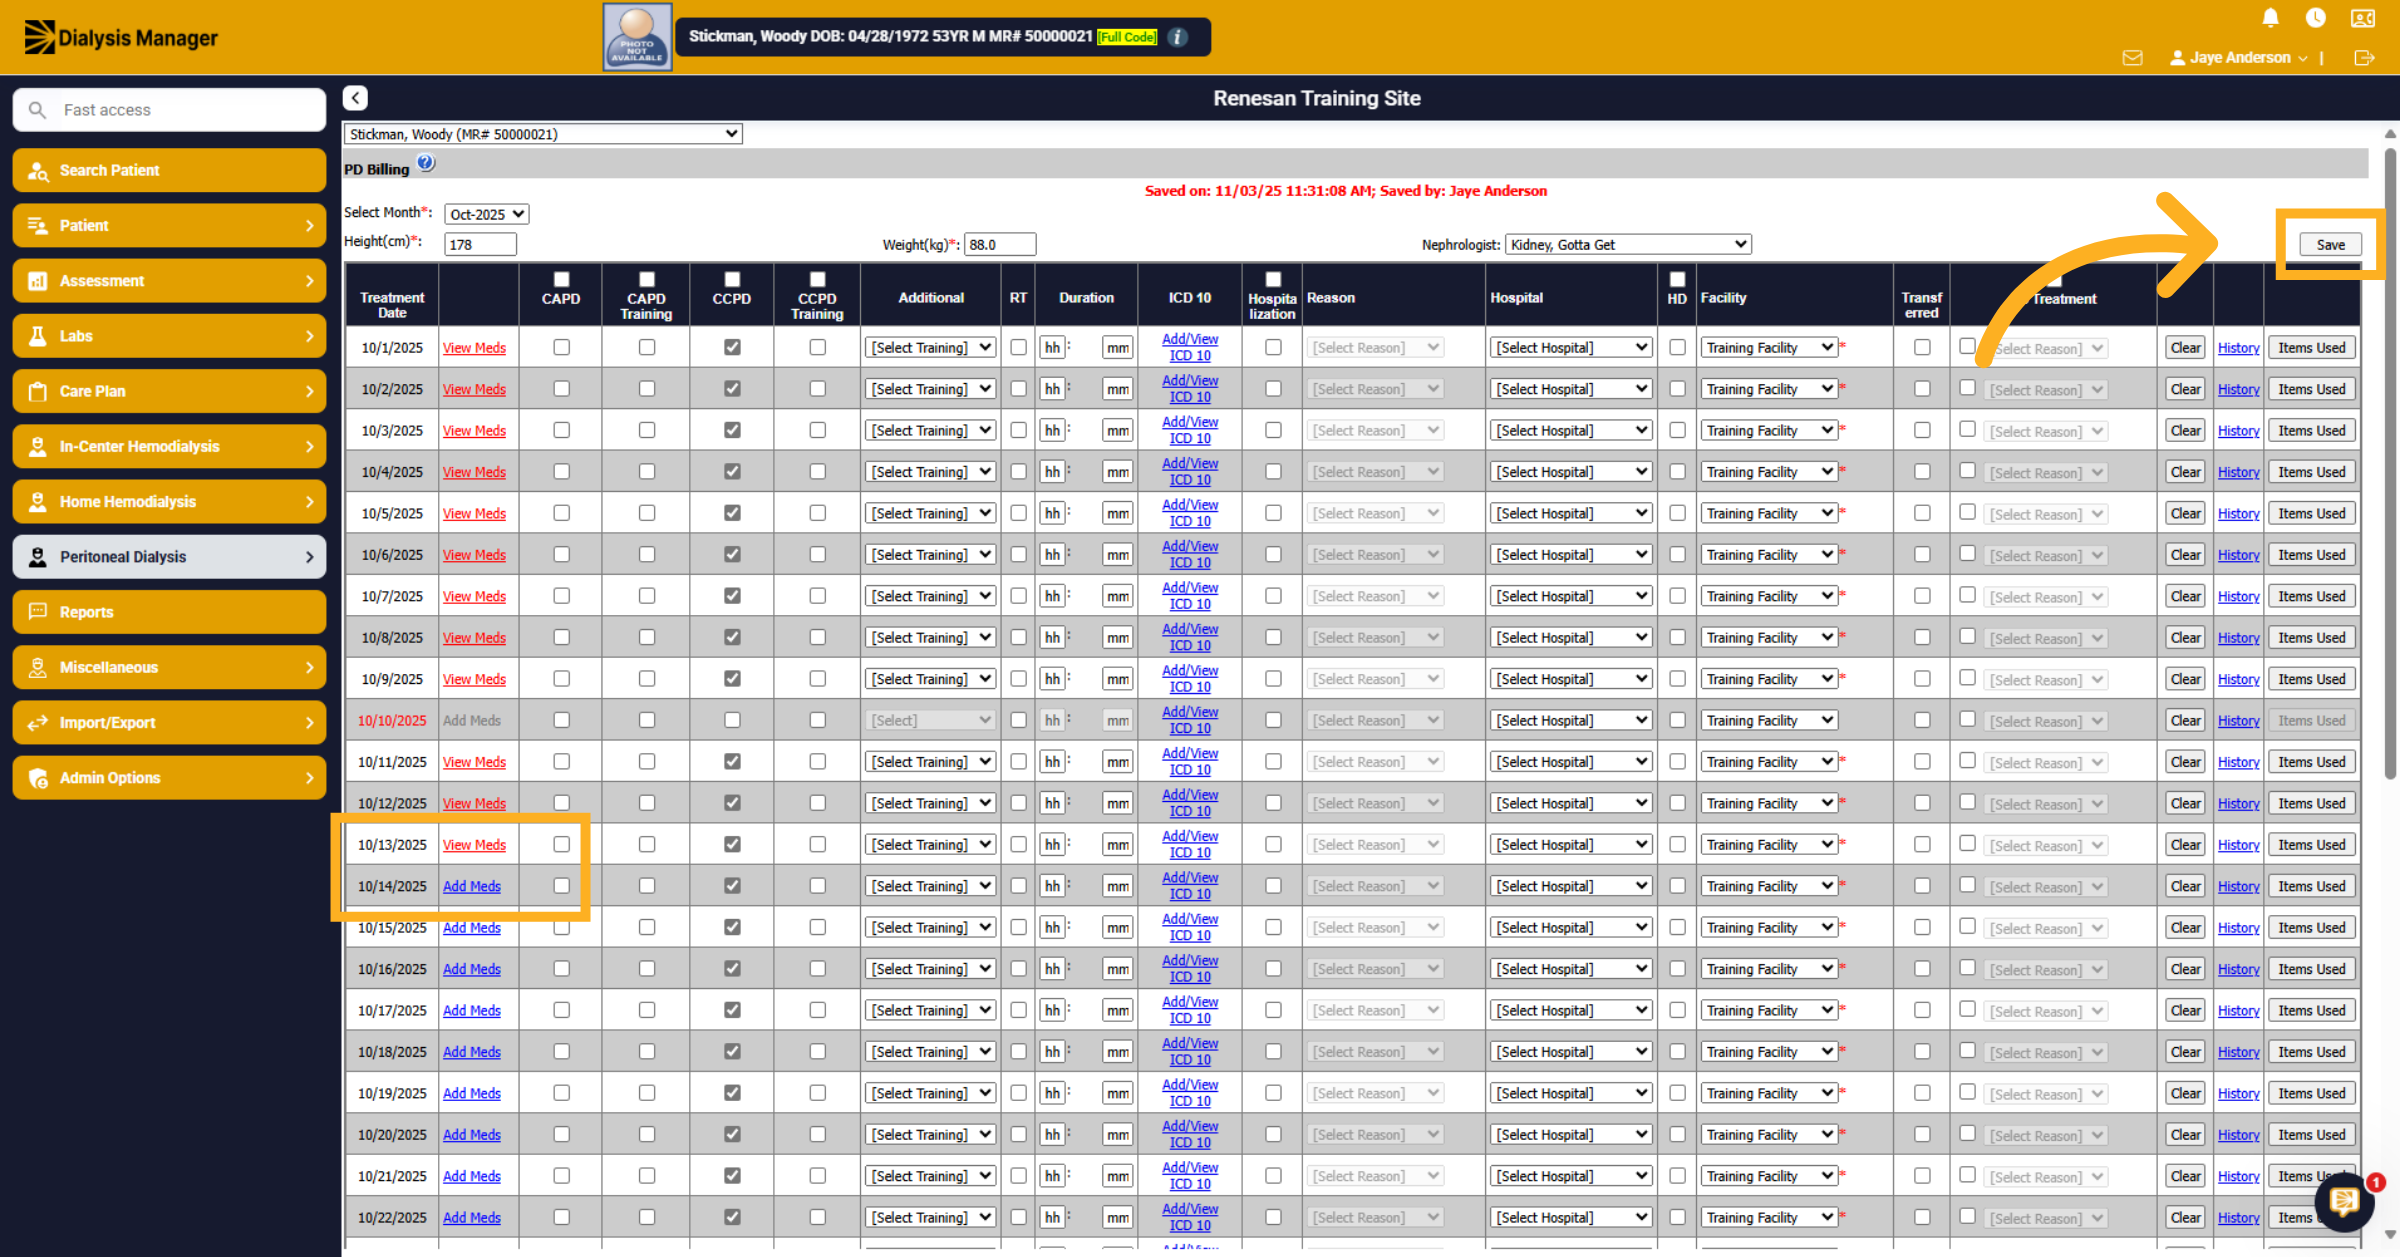
Task: Open the notifications bell icon
Action: [x=2270, y=18]
